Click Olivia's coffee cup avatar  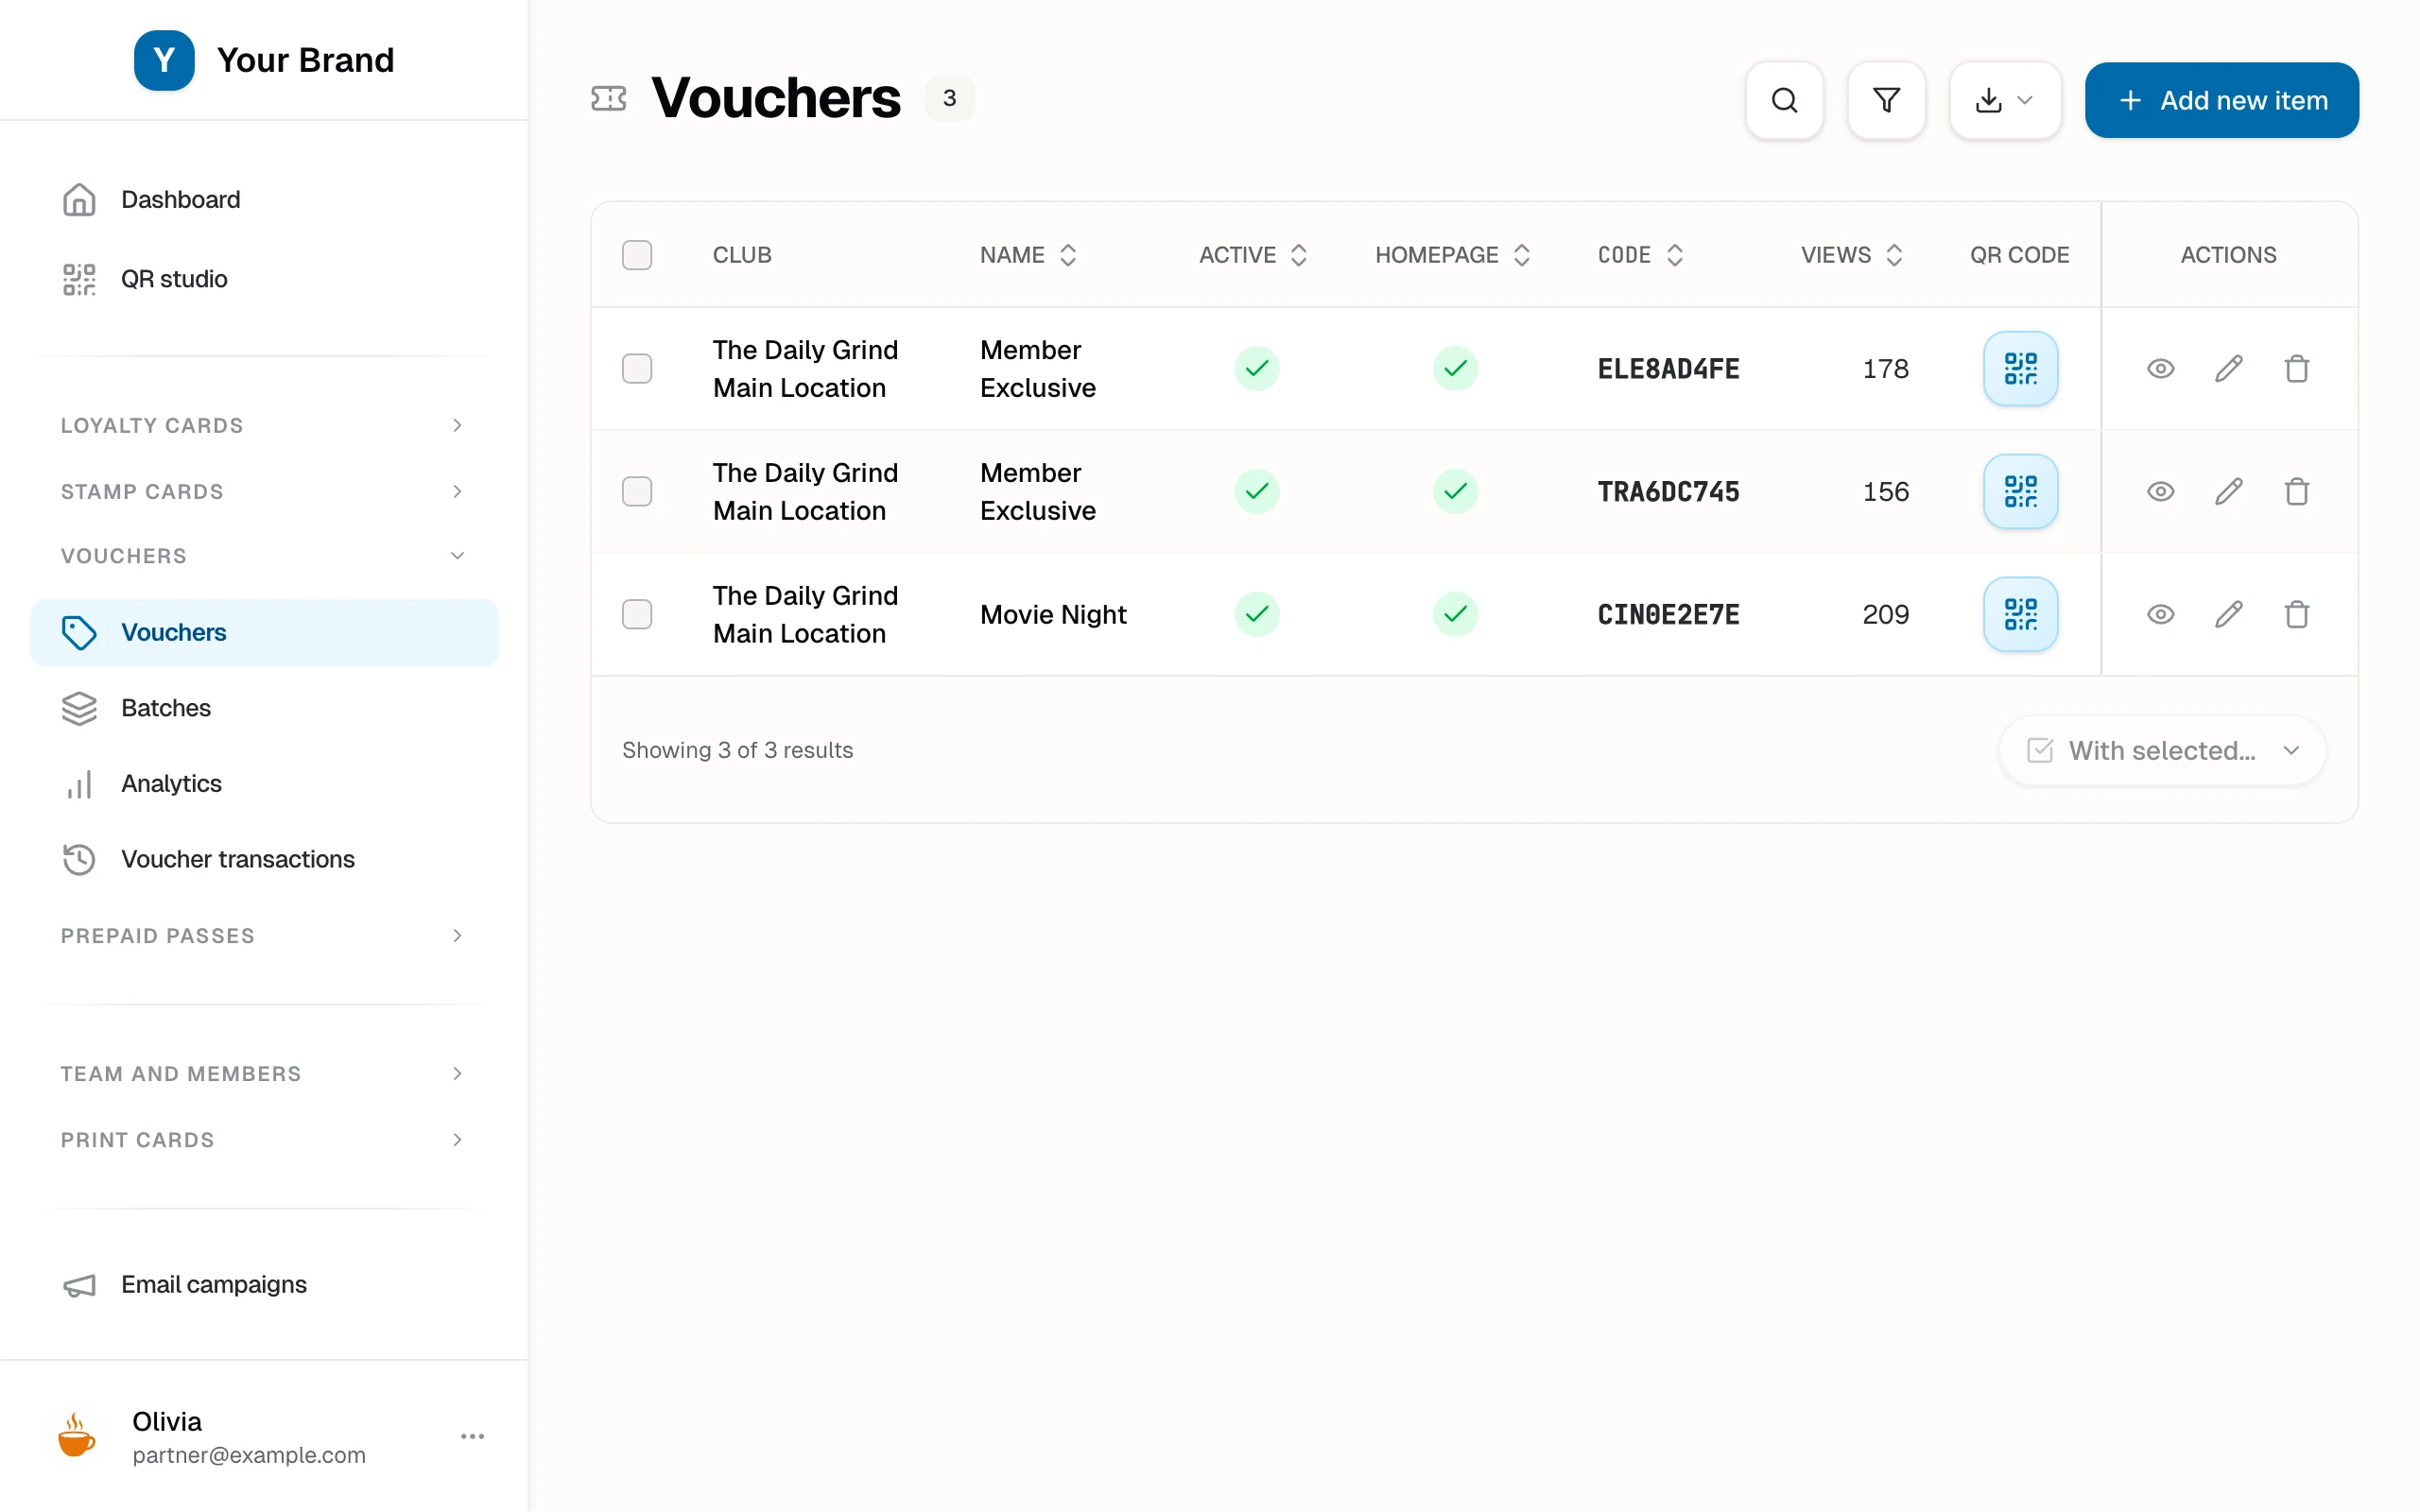[x=77, y=1436]
